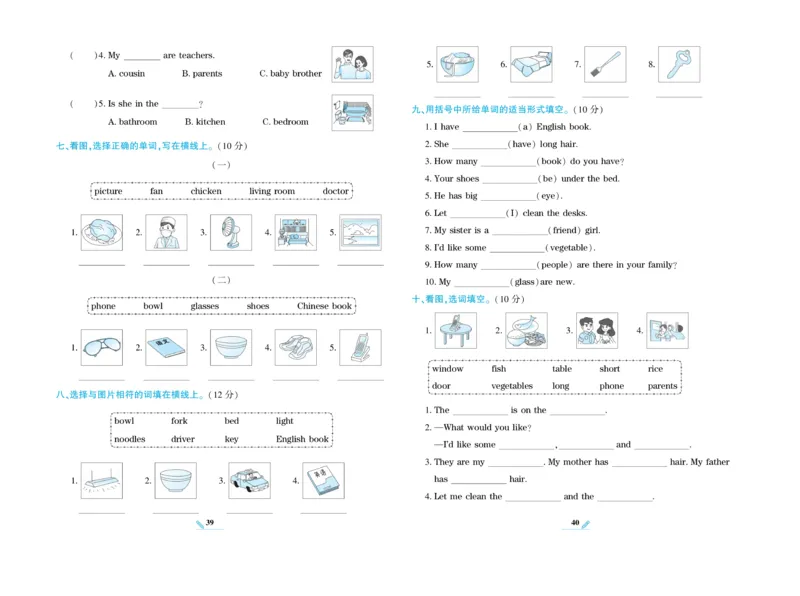Click the key picture

tap(678, 63)
